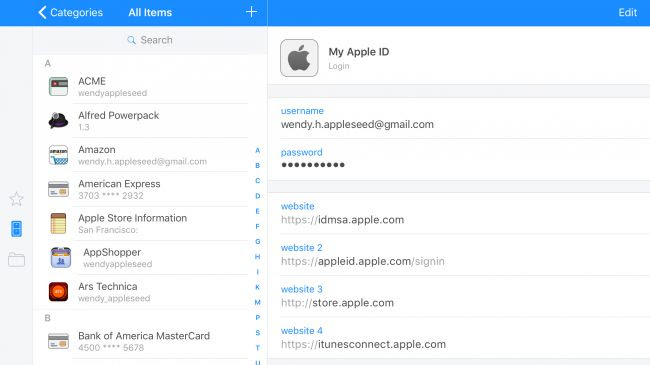This screenshot has width=650, height=365.
Task: Jump to index letter A
Action: 257,151
